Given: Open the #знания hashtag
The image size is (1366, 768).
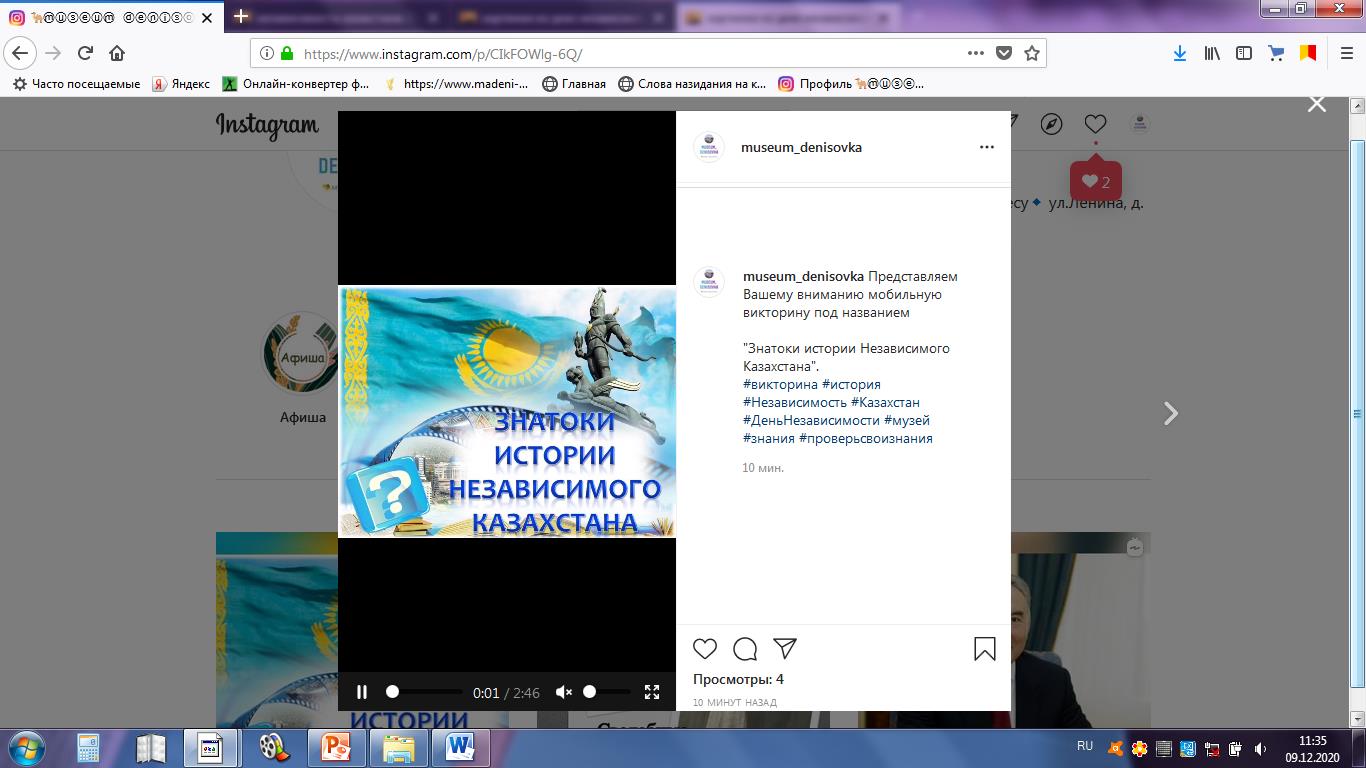Looking at the screenshot, I should click(x=769, y=439).
